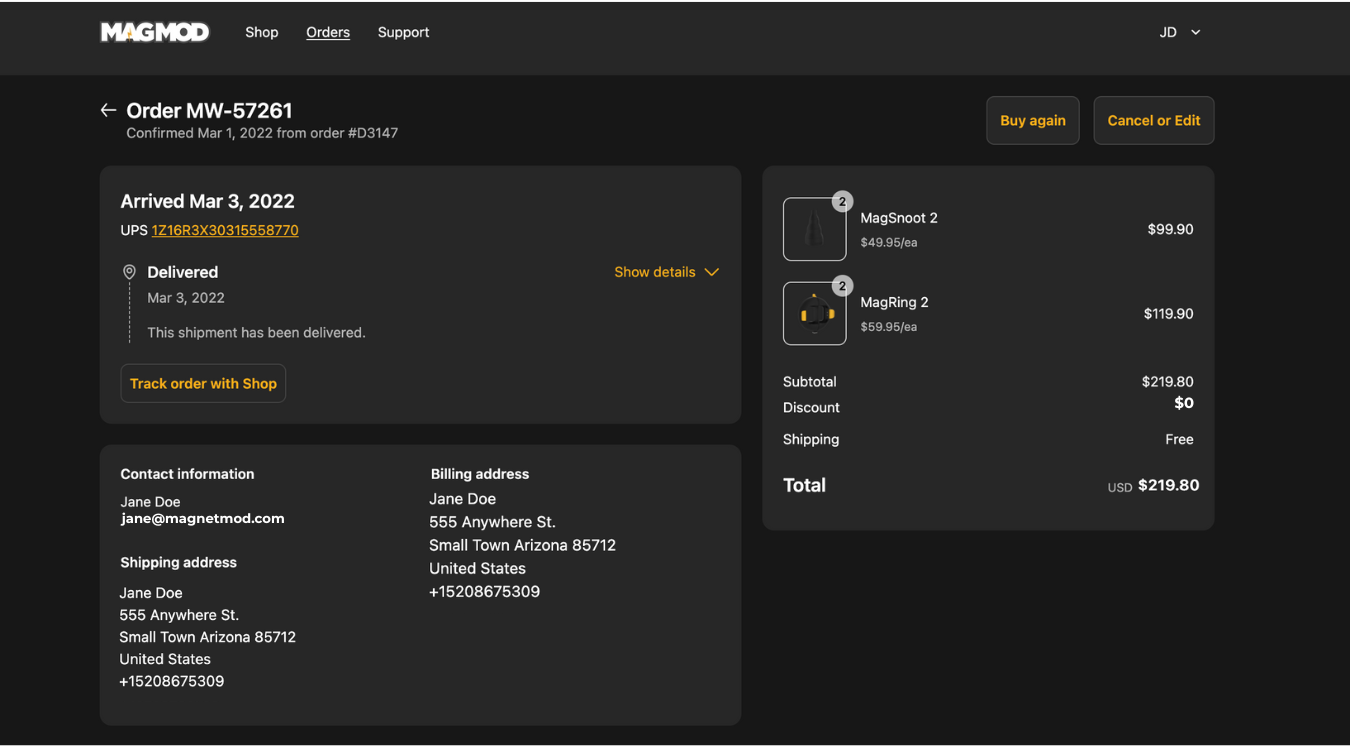
Task: Click the MagSnoot 2 product name
Action: click(899, 218)
